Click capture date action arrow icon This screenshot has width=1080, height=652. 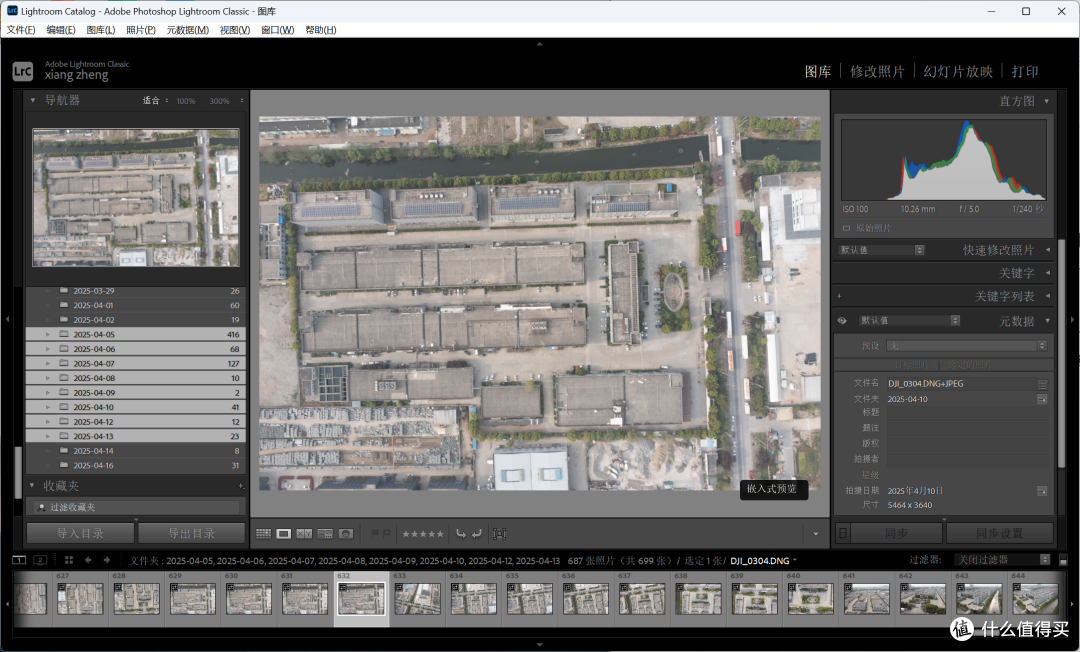click(1042, 491)
